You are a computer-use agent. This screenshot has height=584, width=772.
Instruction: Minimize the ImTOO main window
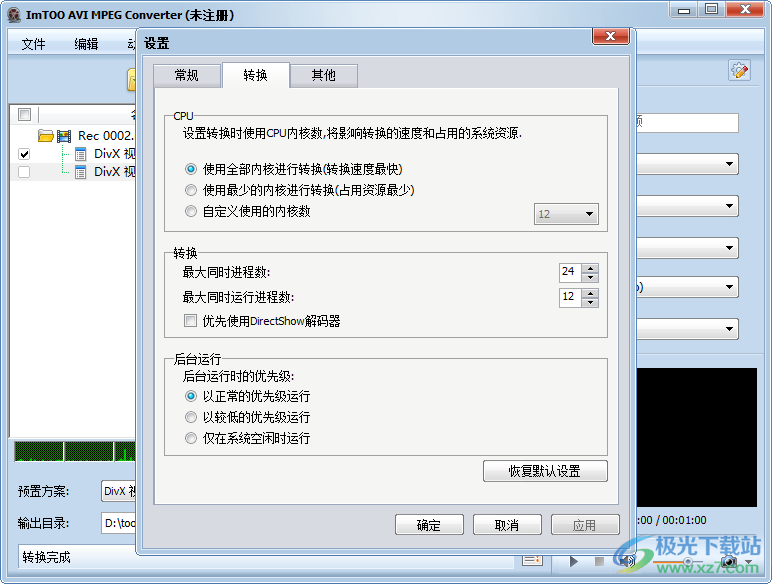(684, 10)
